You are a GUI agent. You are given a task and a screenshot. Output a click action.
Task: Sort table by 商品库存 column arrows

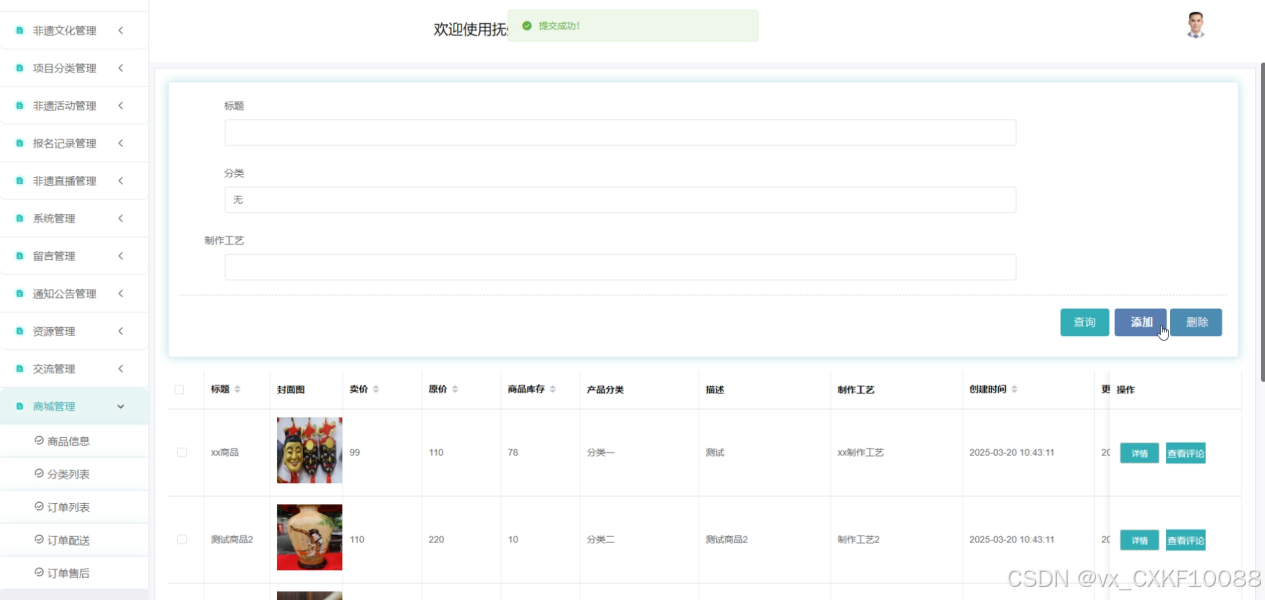[552, 389]
